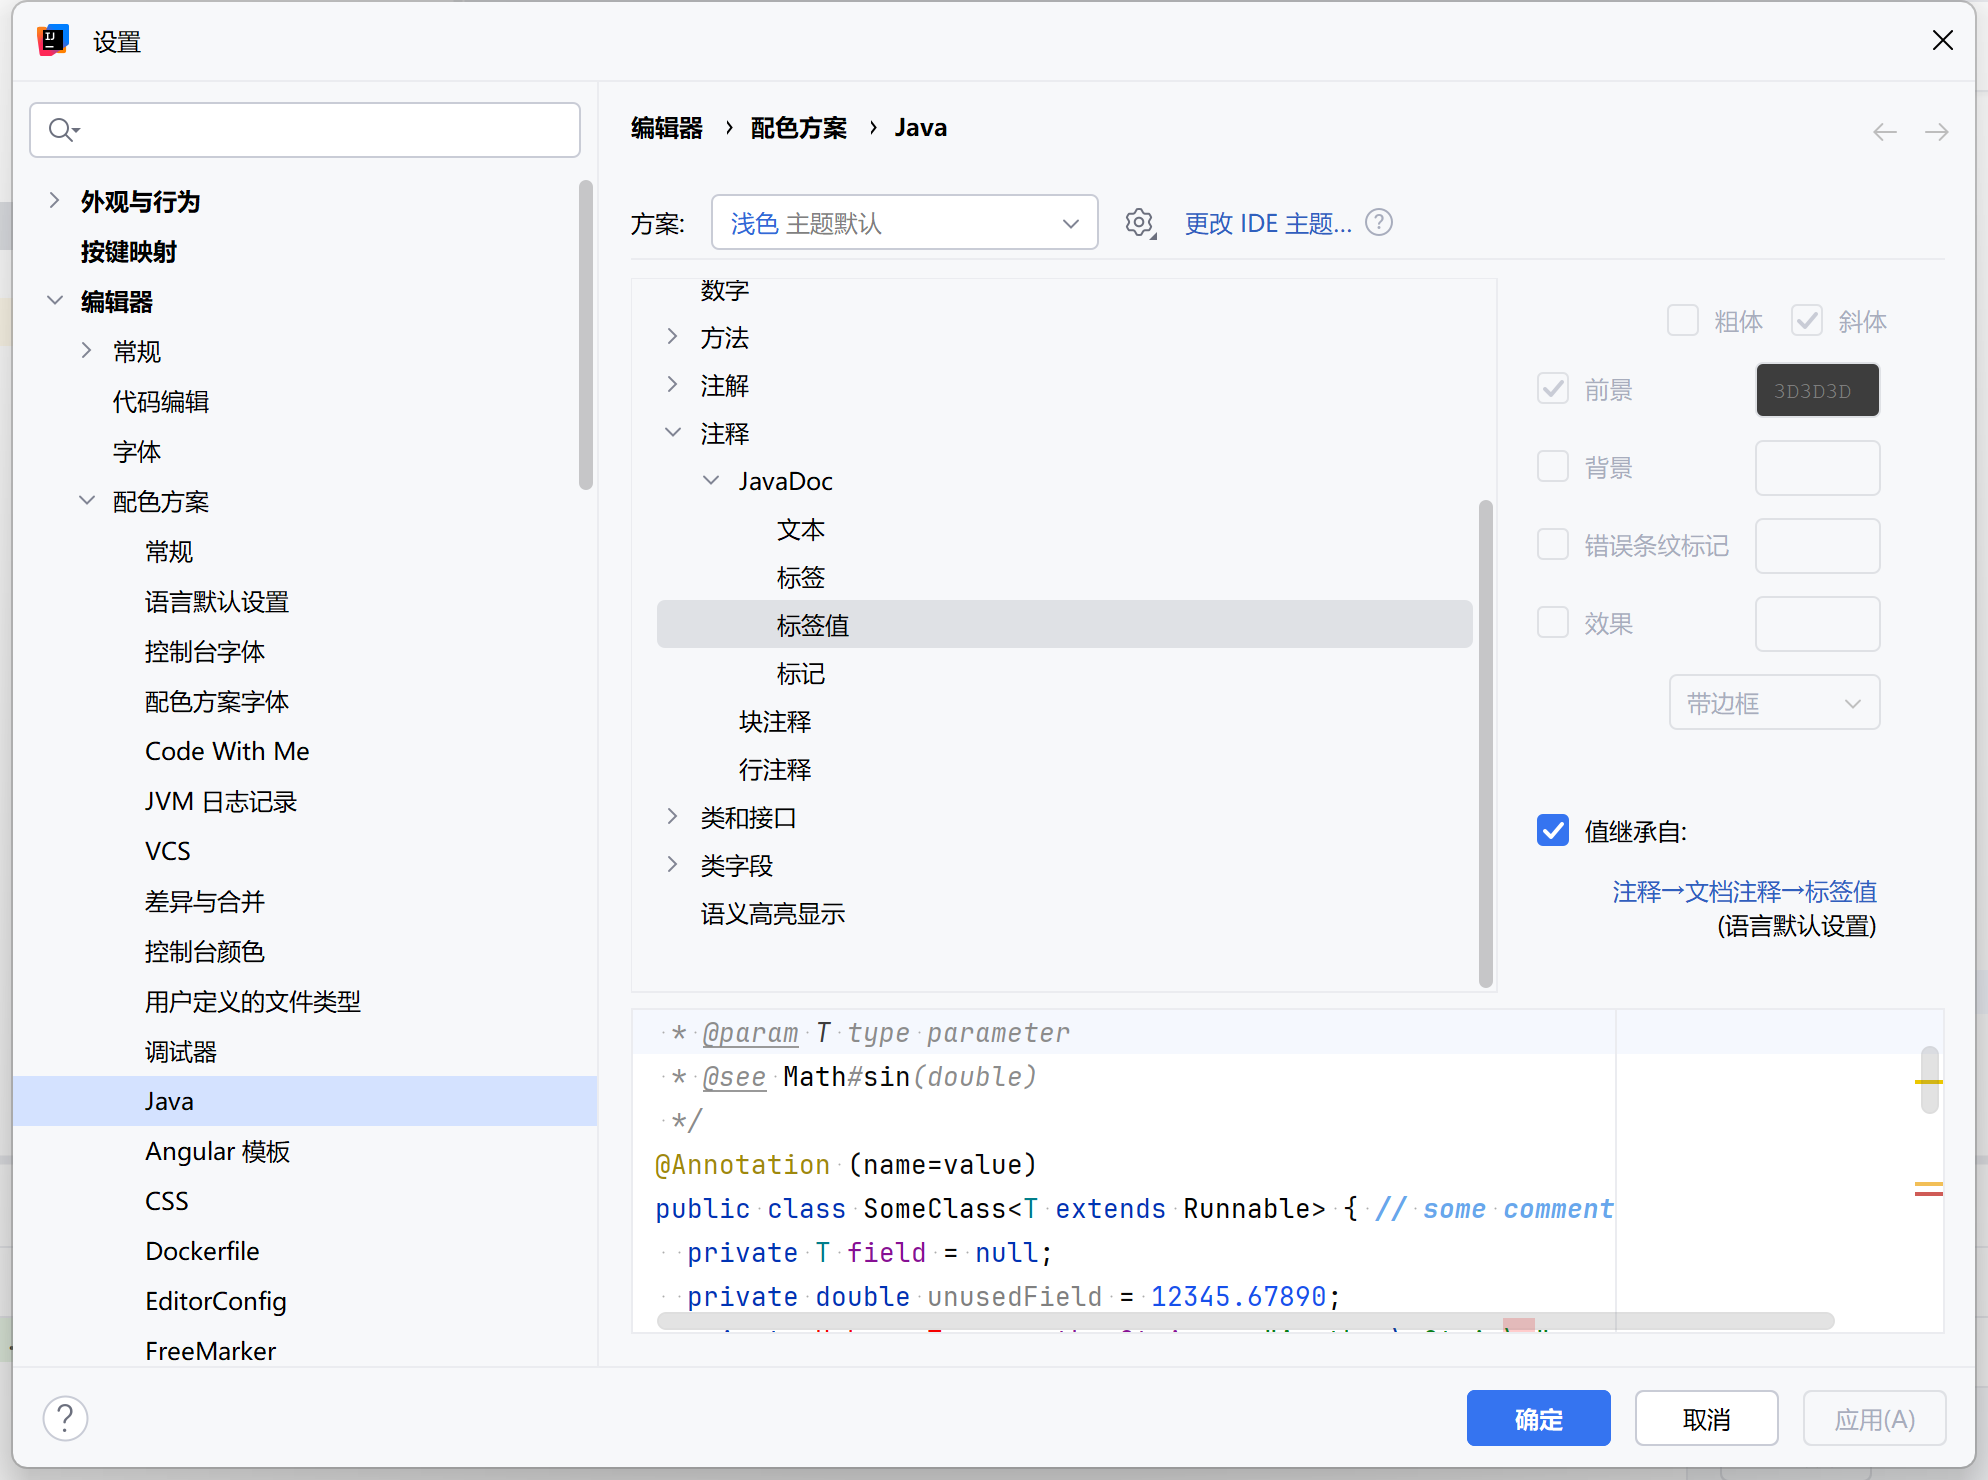1988x1480 pixels.
Task: Expand the 外观与行为 settings section
Action: tap(55, 201)
